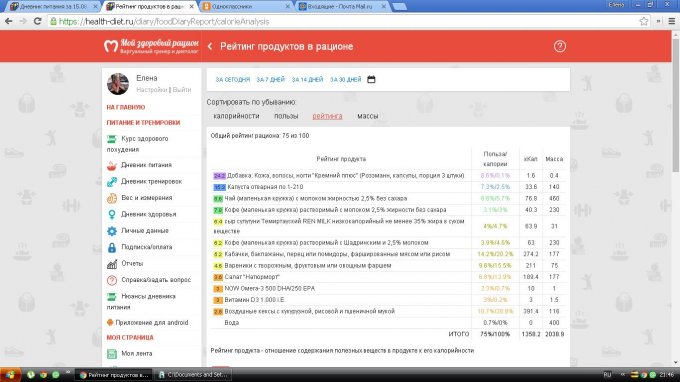Open Chrome menu button
680x382 pixels.
[672, 21]
